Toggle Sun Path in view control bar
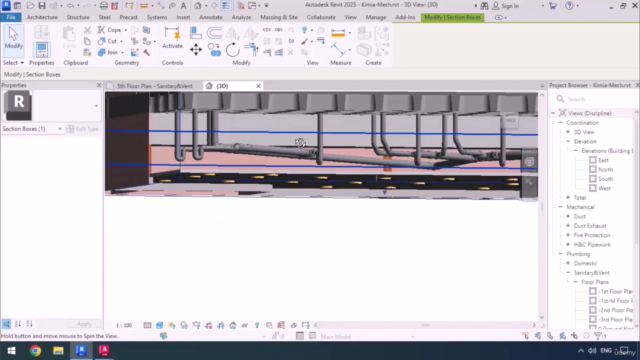 (172, 325)
